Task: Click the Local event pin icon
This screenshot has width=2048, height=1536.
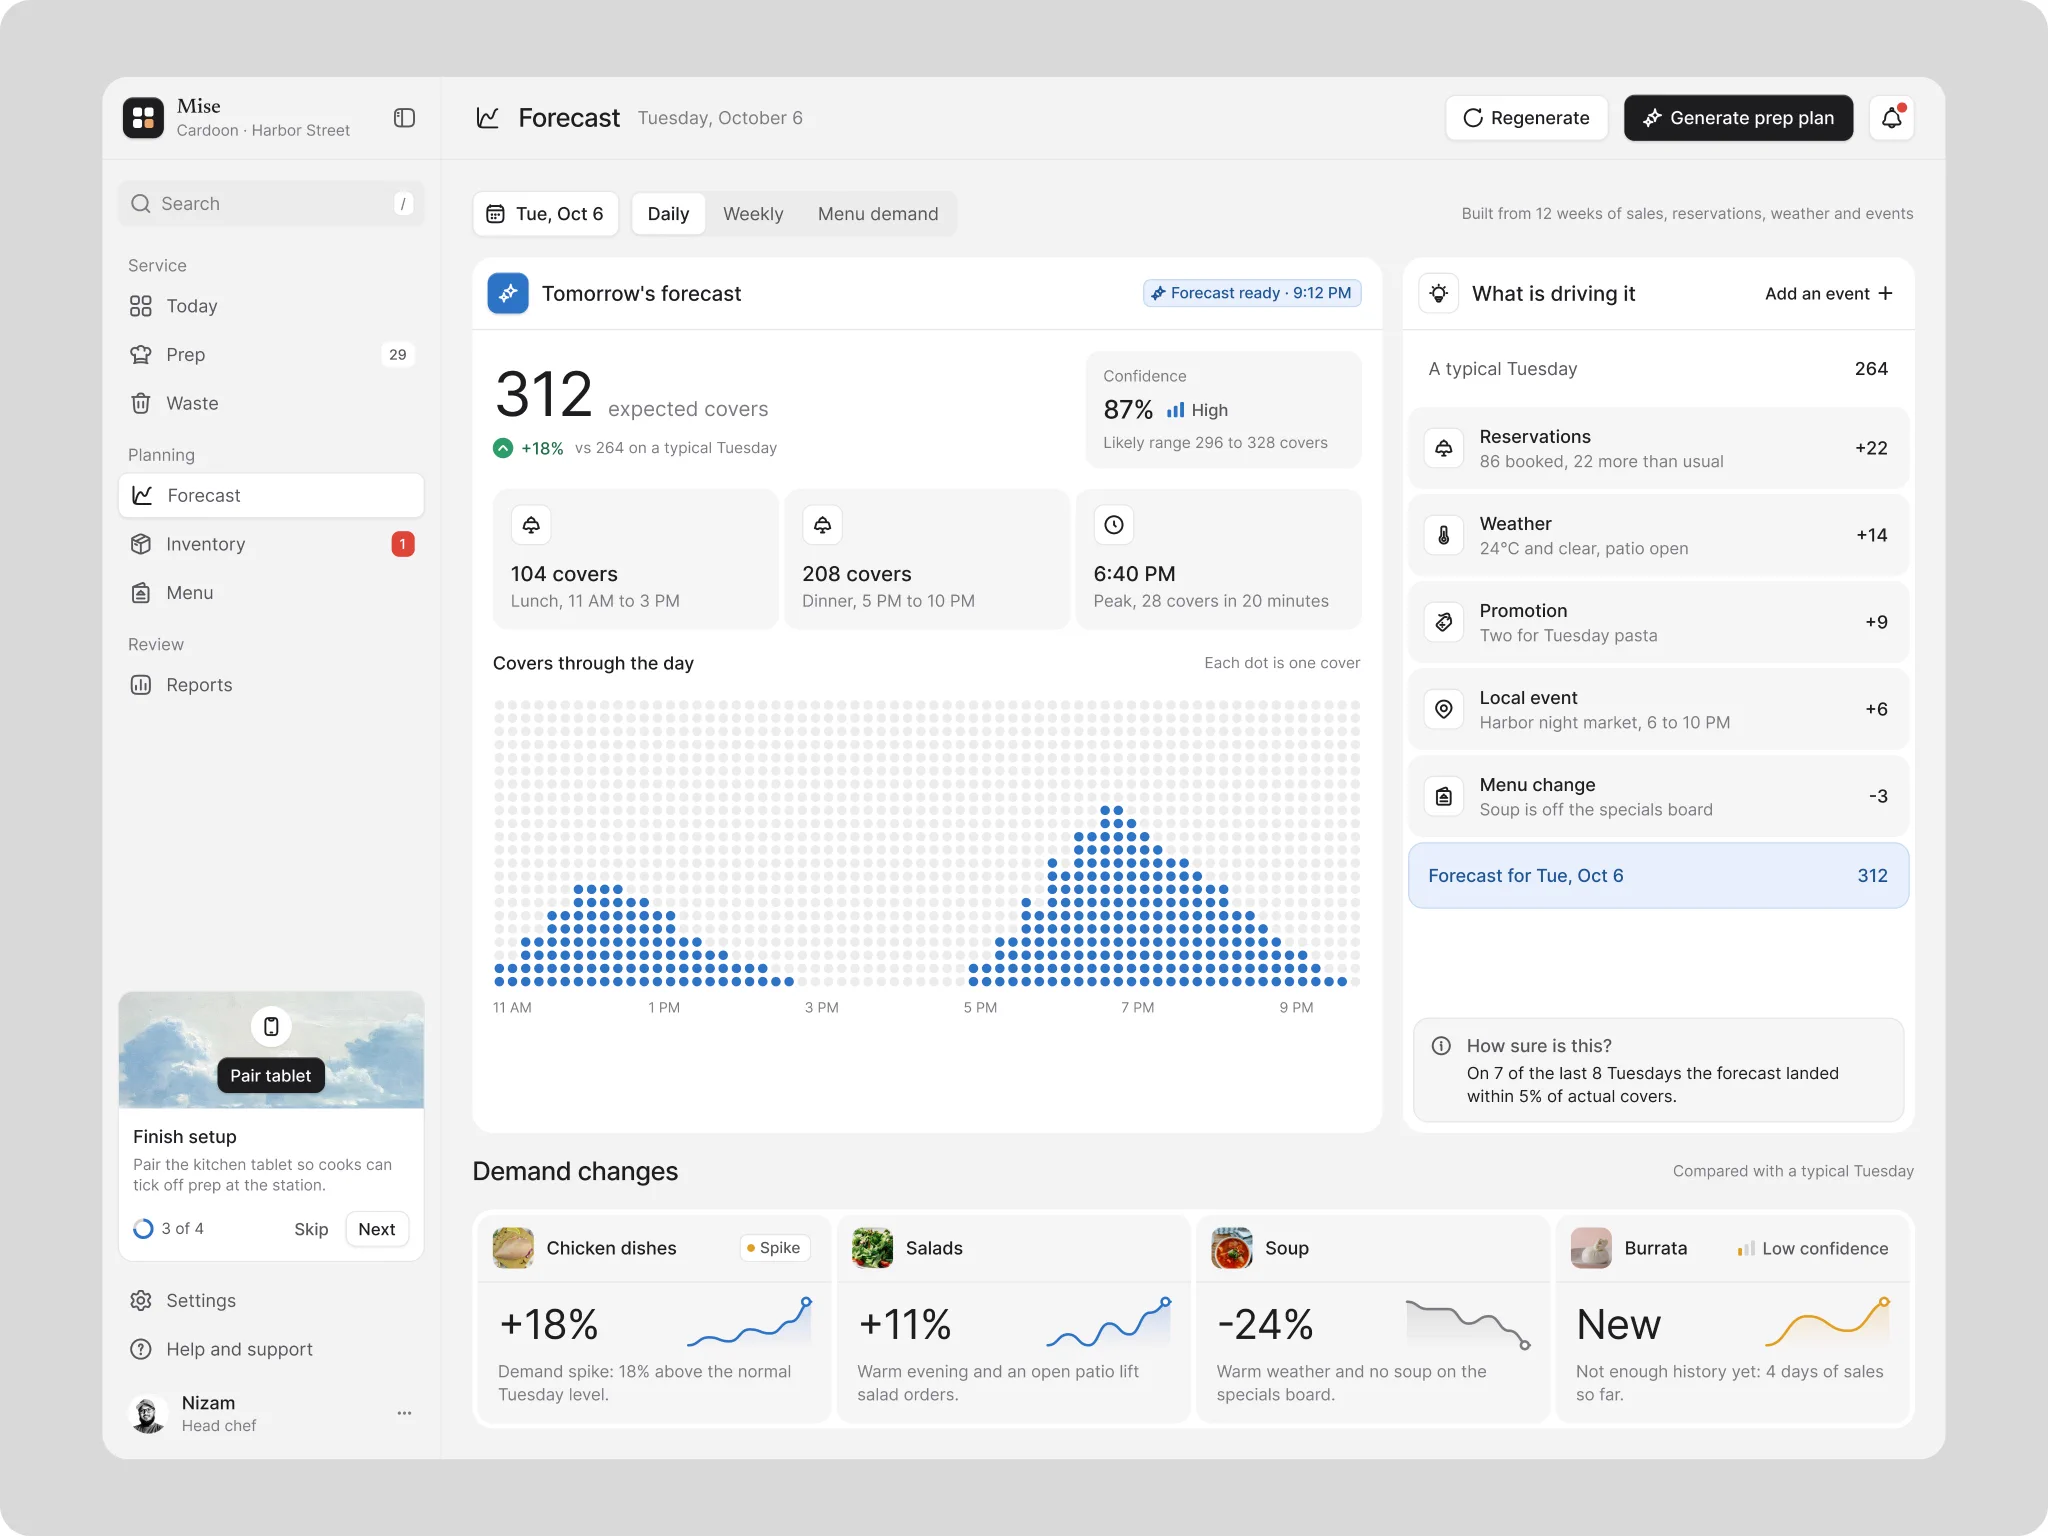Action: [1444, 709]
